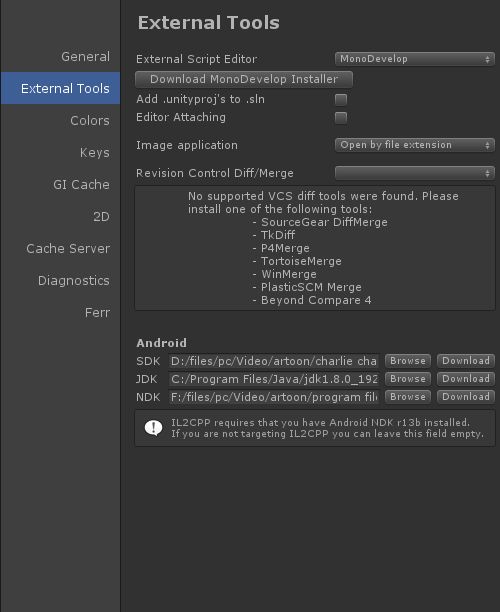Click the TortoiseMerge list entry
Image resolution: width=500 pixels, height=612 pixels.
coord(297,261)
